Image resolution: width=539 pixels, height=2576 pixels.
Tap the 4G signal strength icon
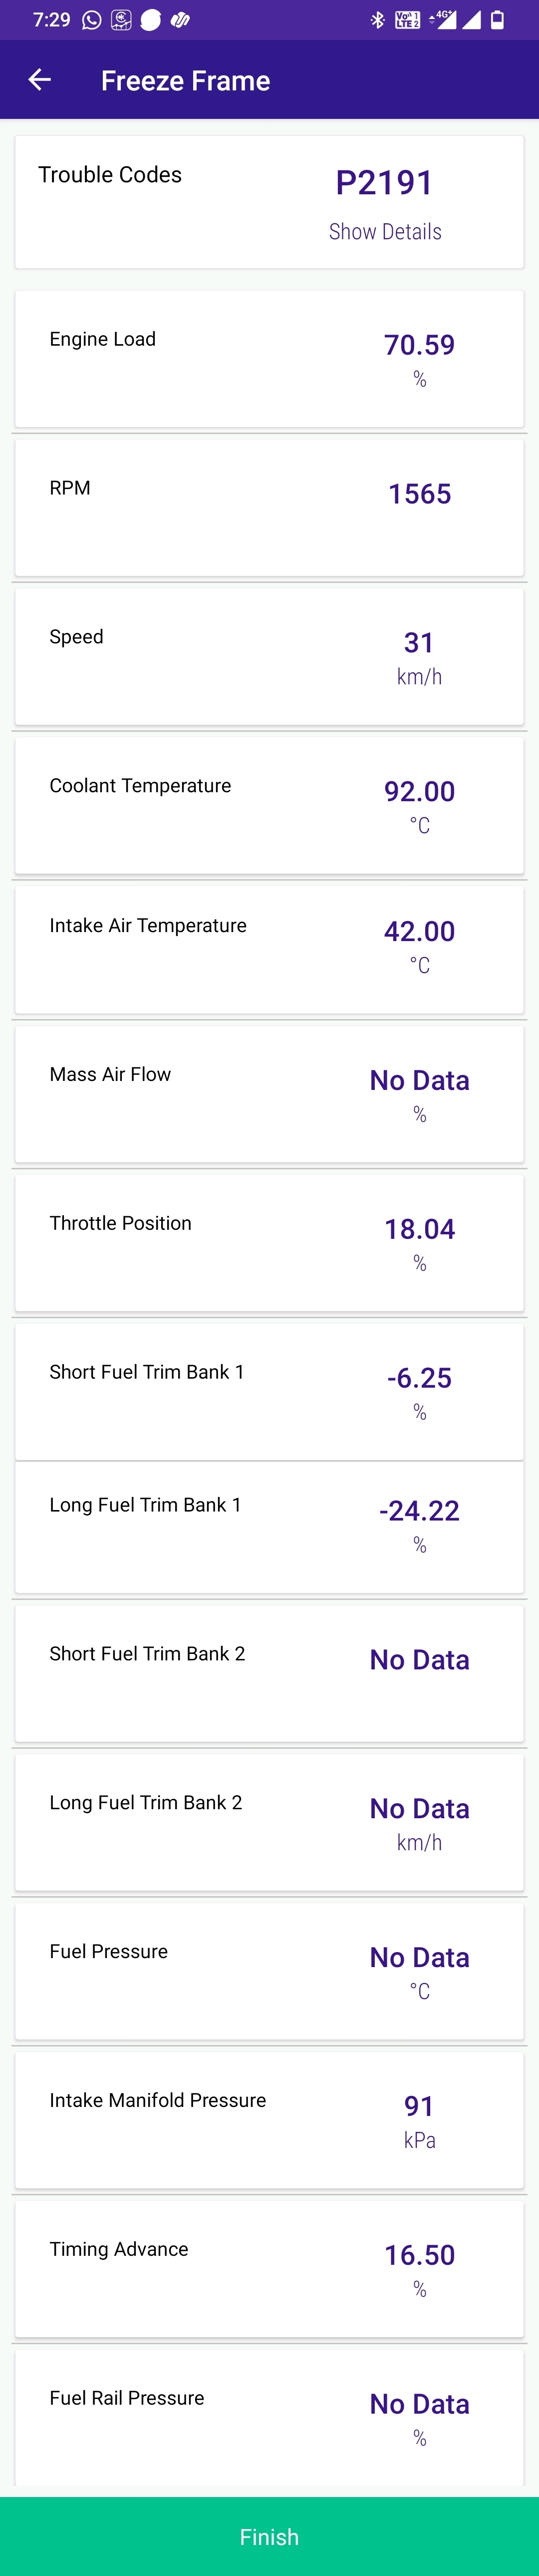tap(443, 19)
